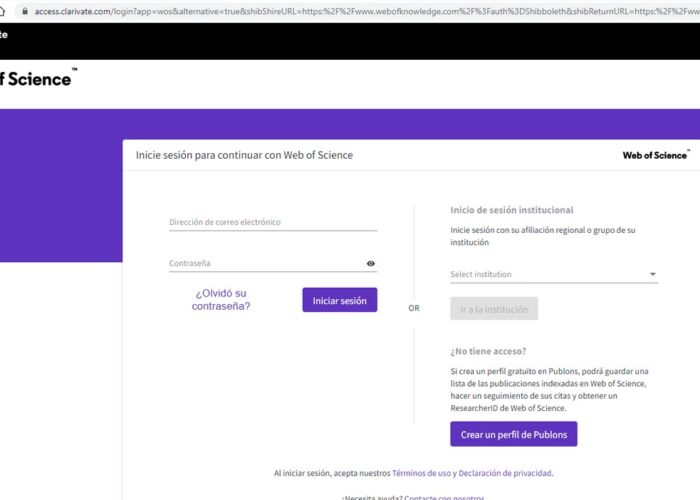
Task: Click the Ir a la institución button
Action: [x=494, y=308]
